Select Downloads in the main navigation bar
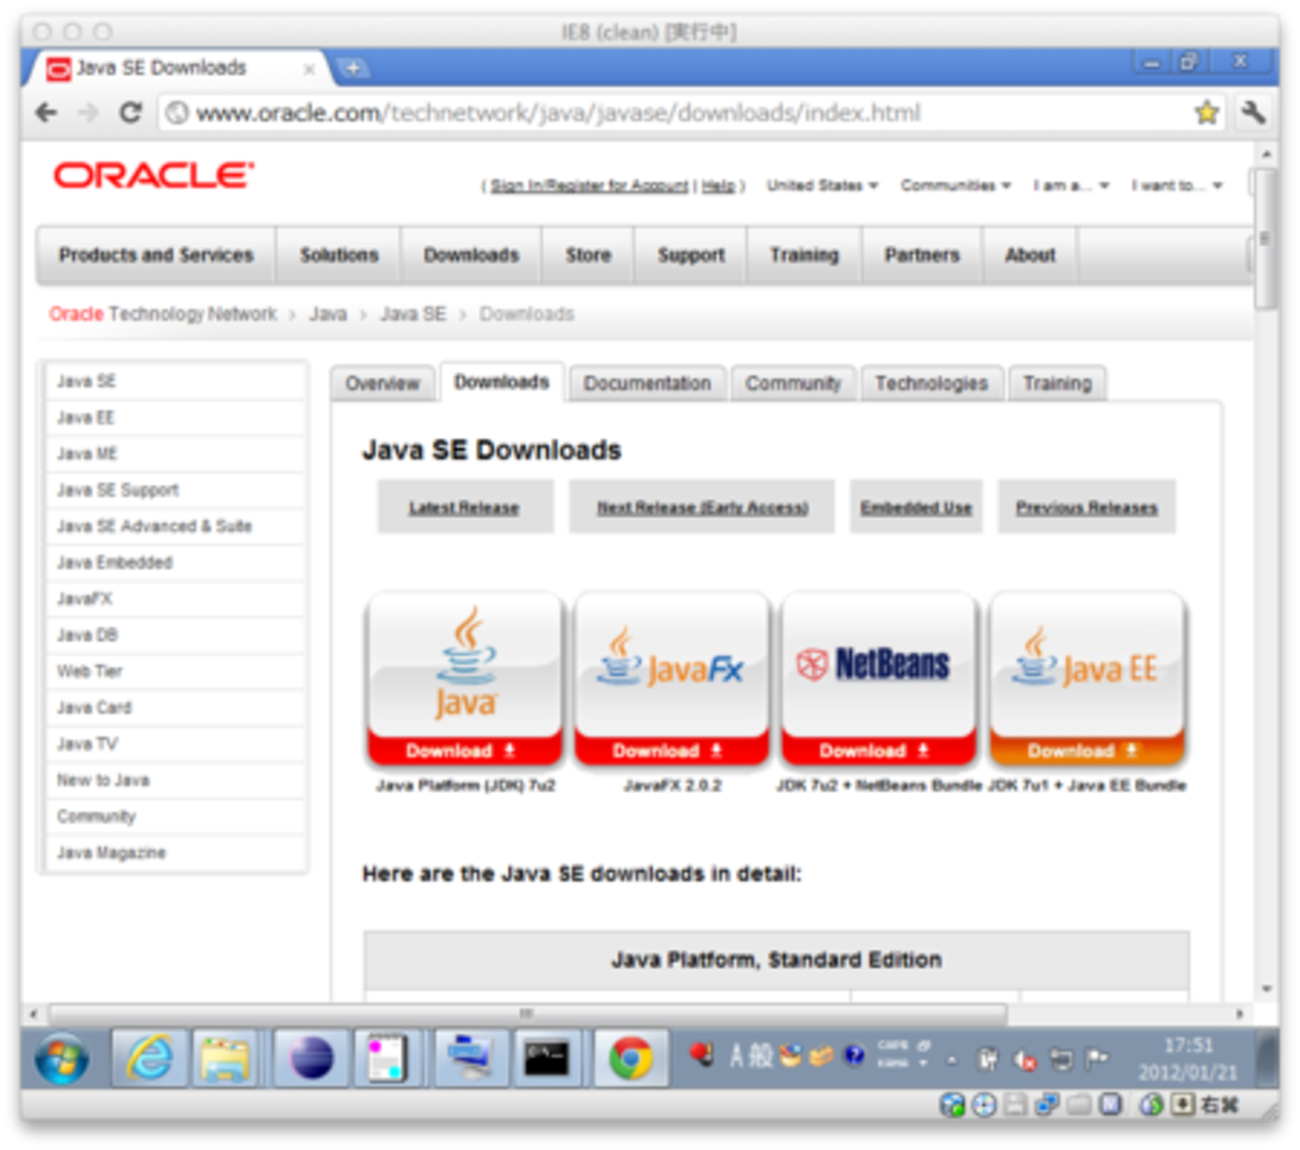The width and height of the screenshot is (1300, 1150). click(471, 255)
